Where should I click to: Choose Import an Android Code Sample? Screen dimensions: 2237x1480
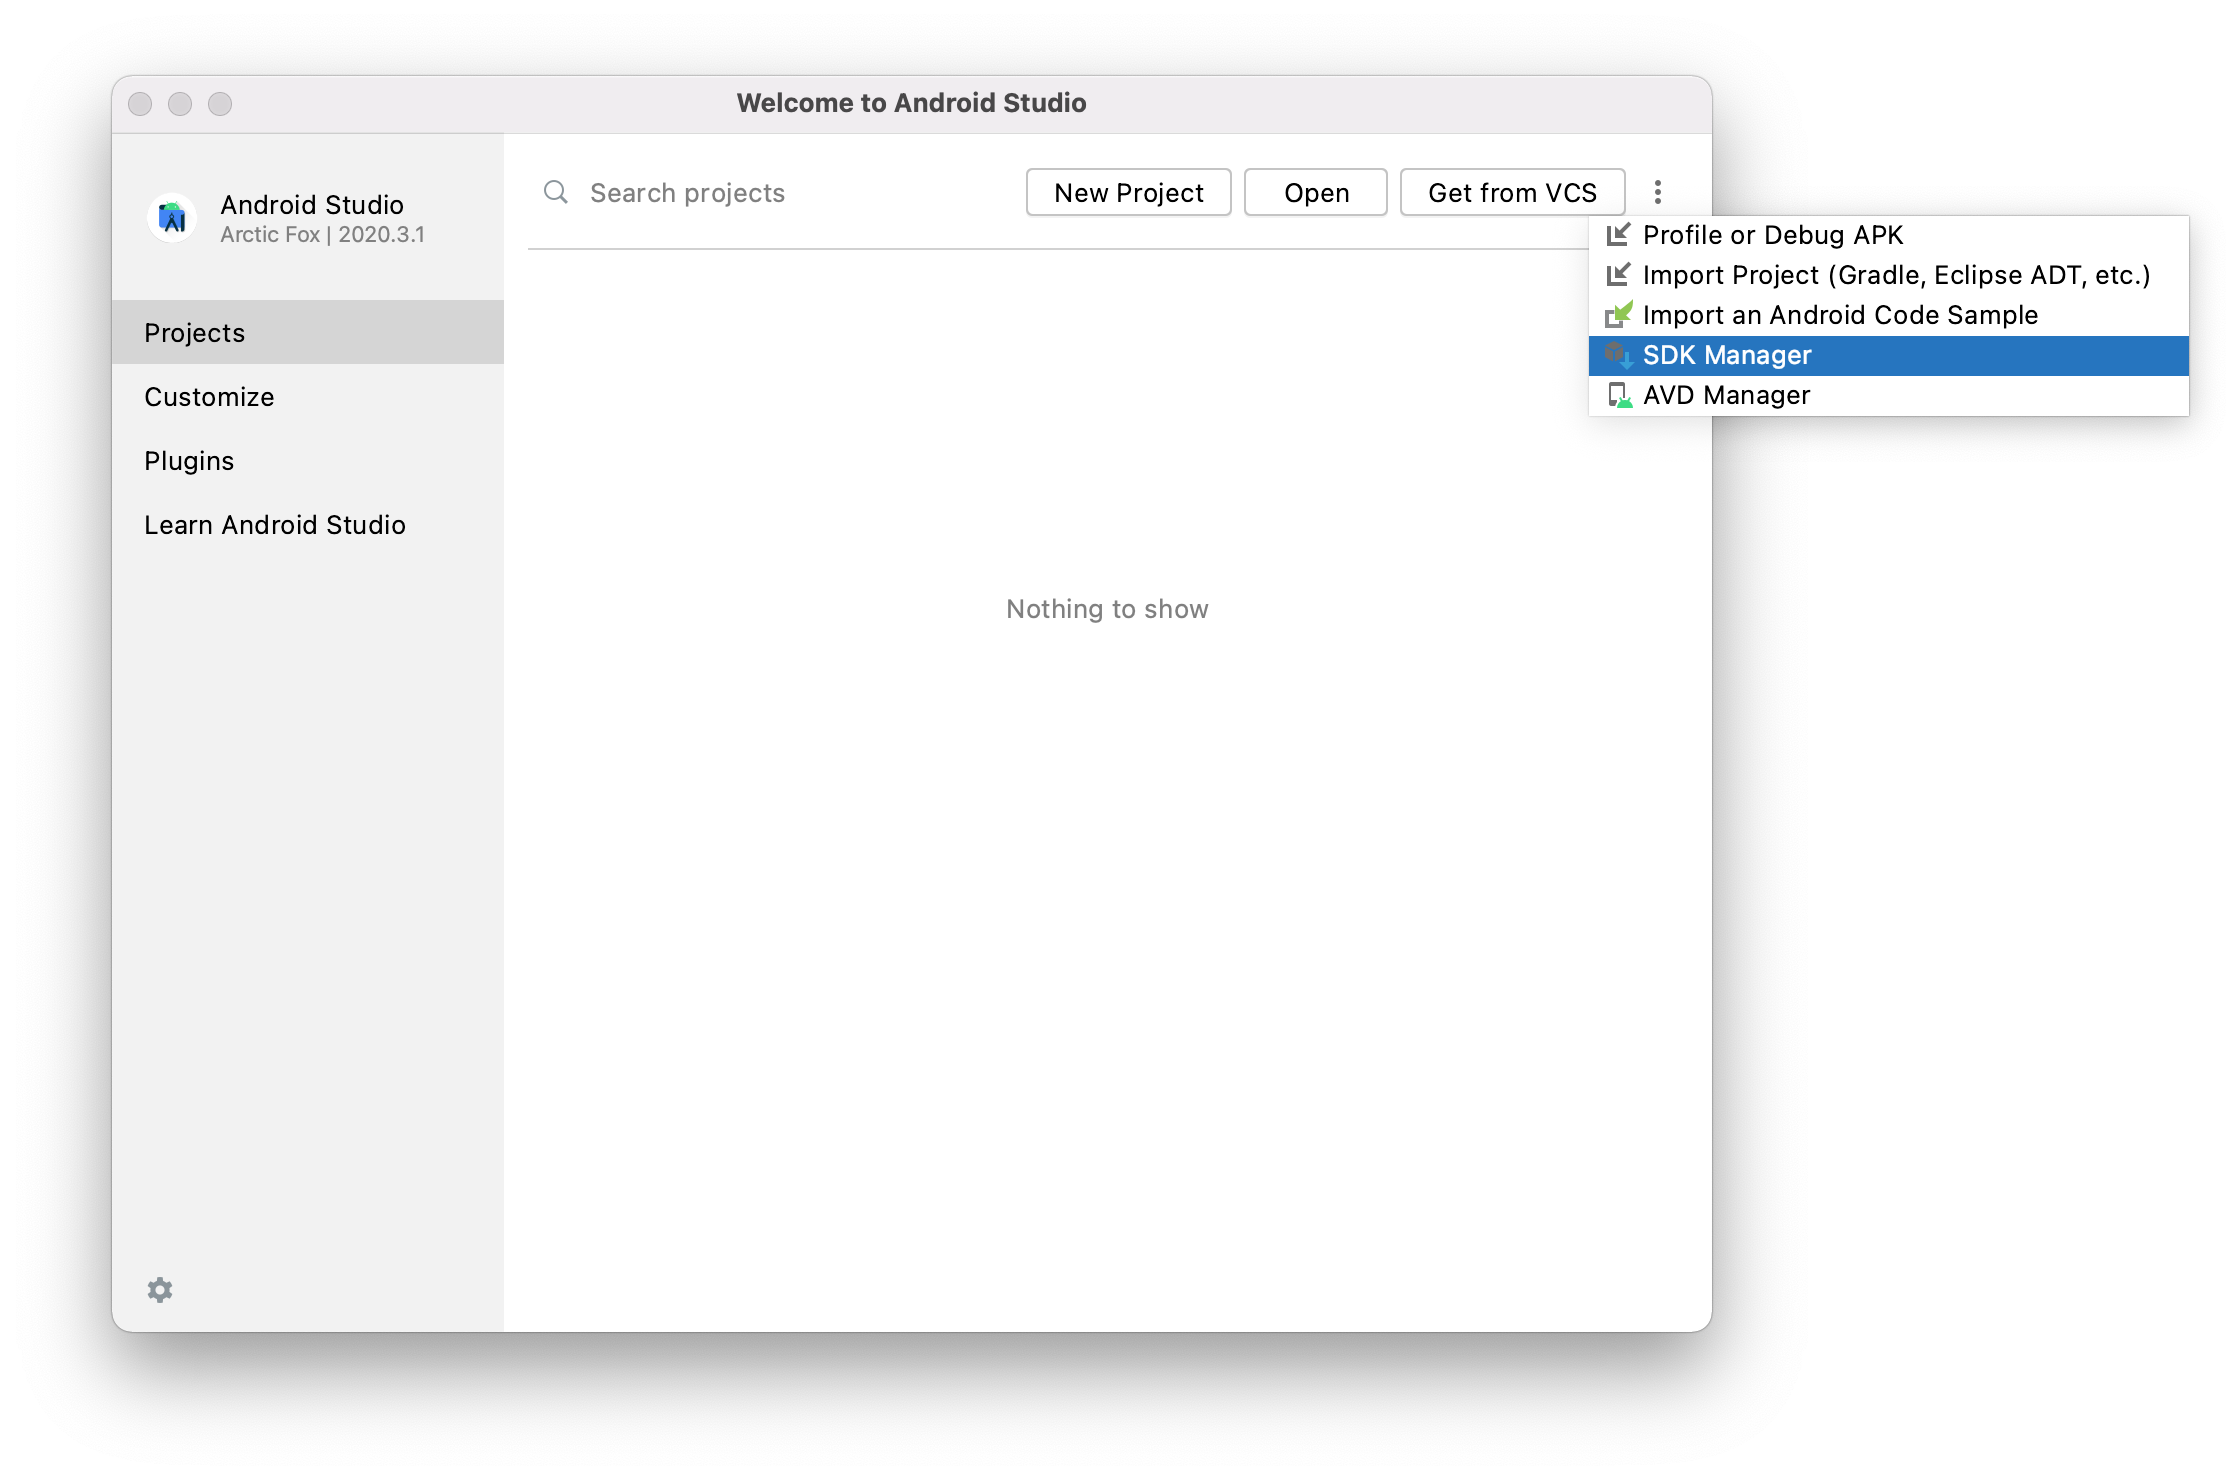(1888, 315)
